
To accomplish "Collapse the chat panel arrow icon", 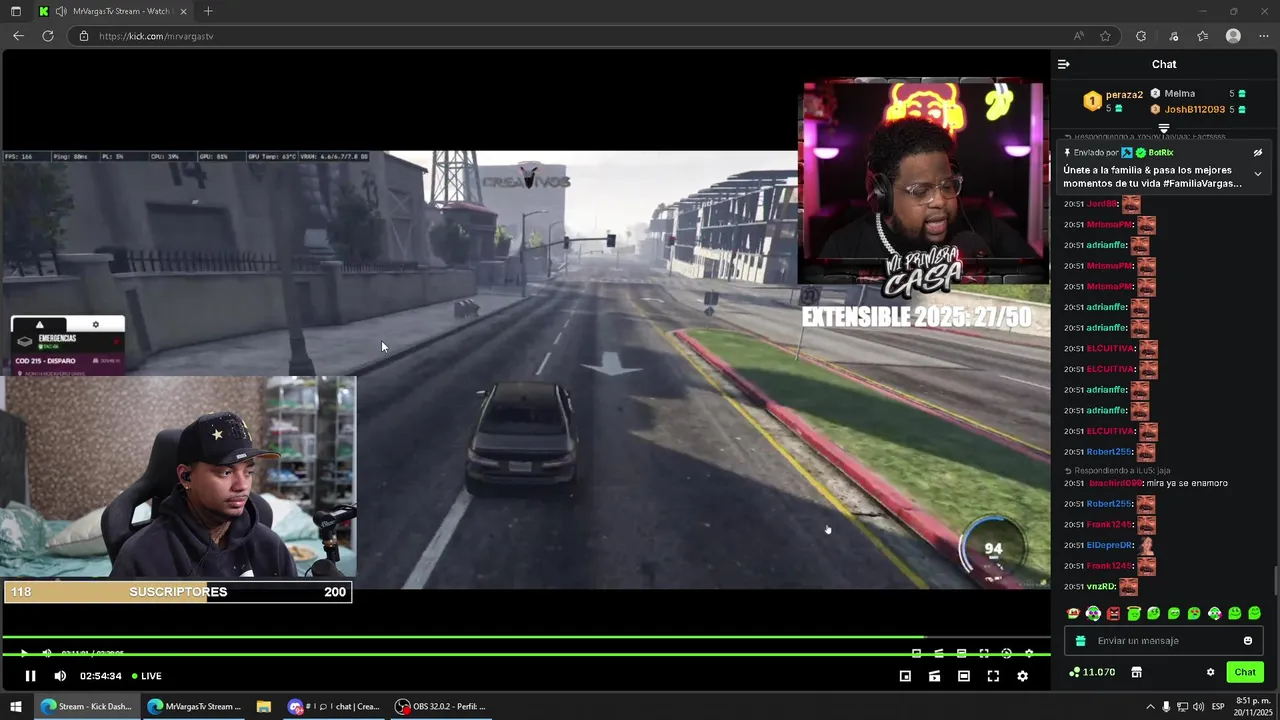I will (1064, 64).
